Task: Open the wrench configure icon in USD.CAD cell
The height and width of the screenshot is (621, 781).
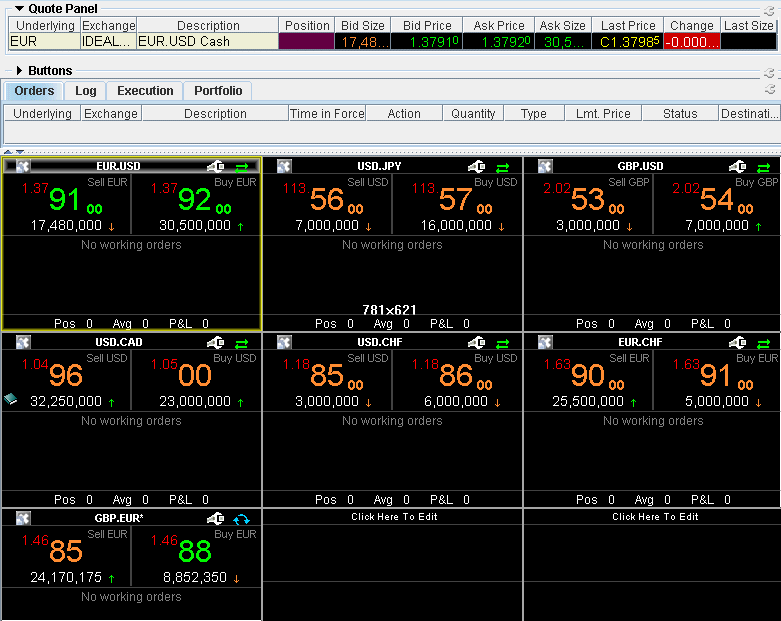Action: click(x=216, y=343)
